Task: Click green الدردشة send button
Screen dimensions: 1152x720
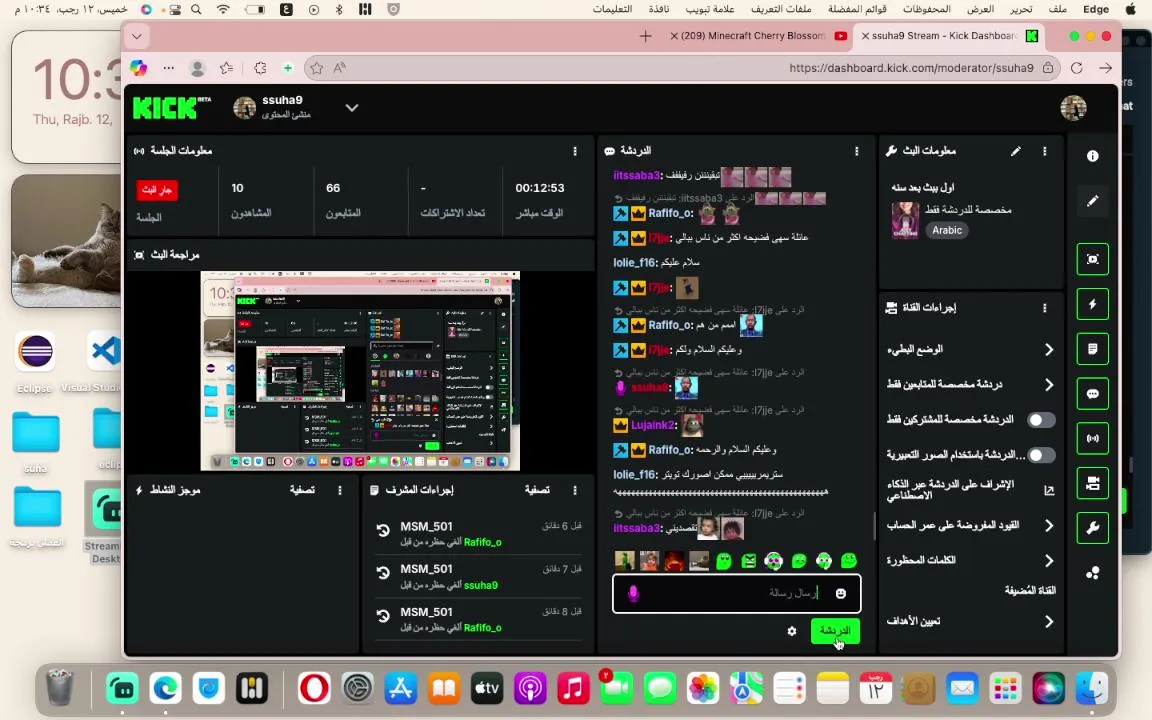Action: 835,631
